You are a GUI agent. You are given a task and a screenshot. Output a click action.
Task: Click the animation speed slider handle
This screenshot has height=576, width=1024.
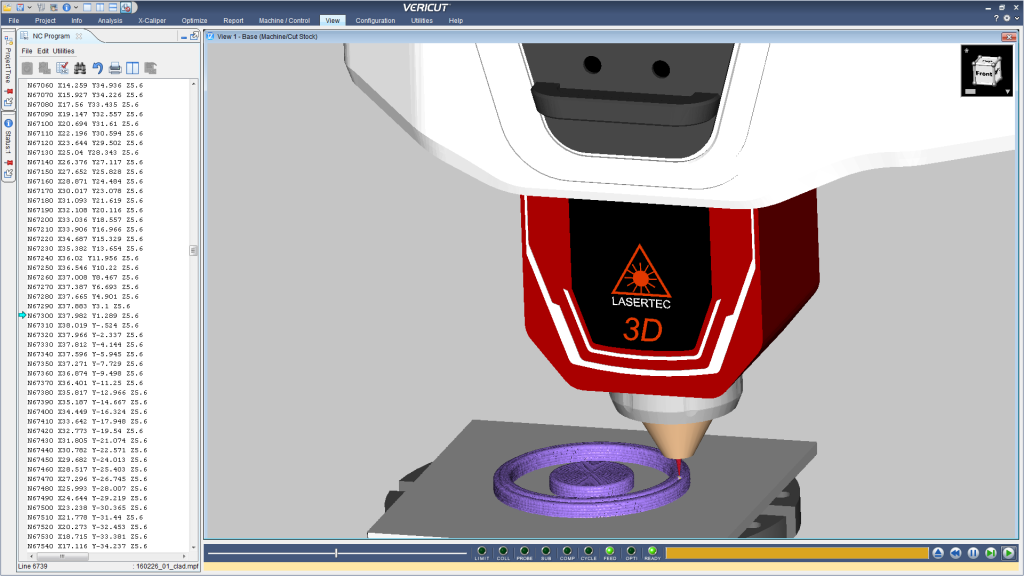(x=336, y=552)
